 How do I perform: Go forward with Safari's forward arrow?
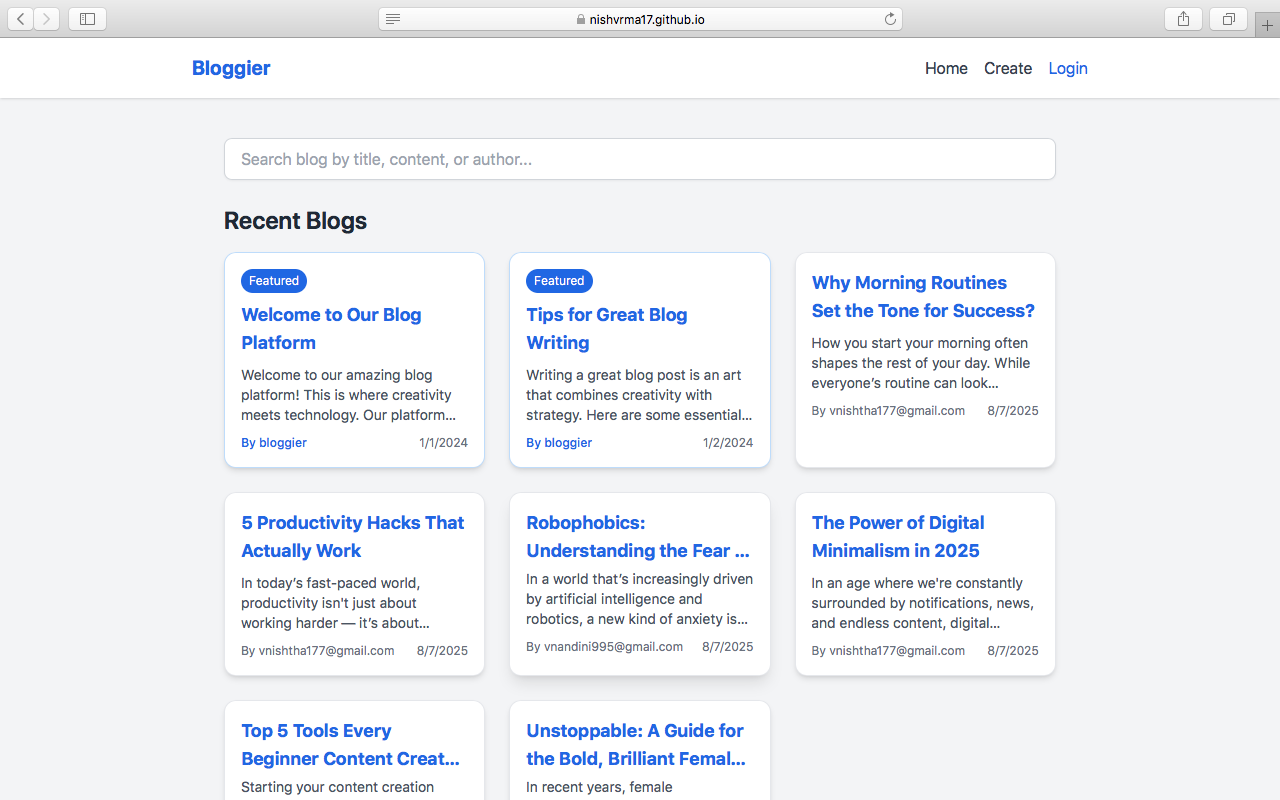(46, 19)
